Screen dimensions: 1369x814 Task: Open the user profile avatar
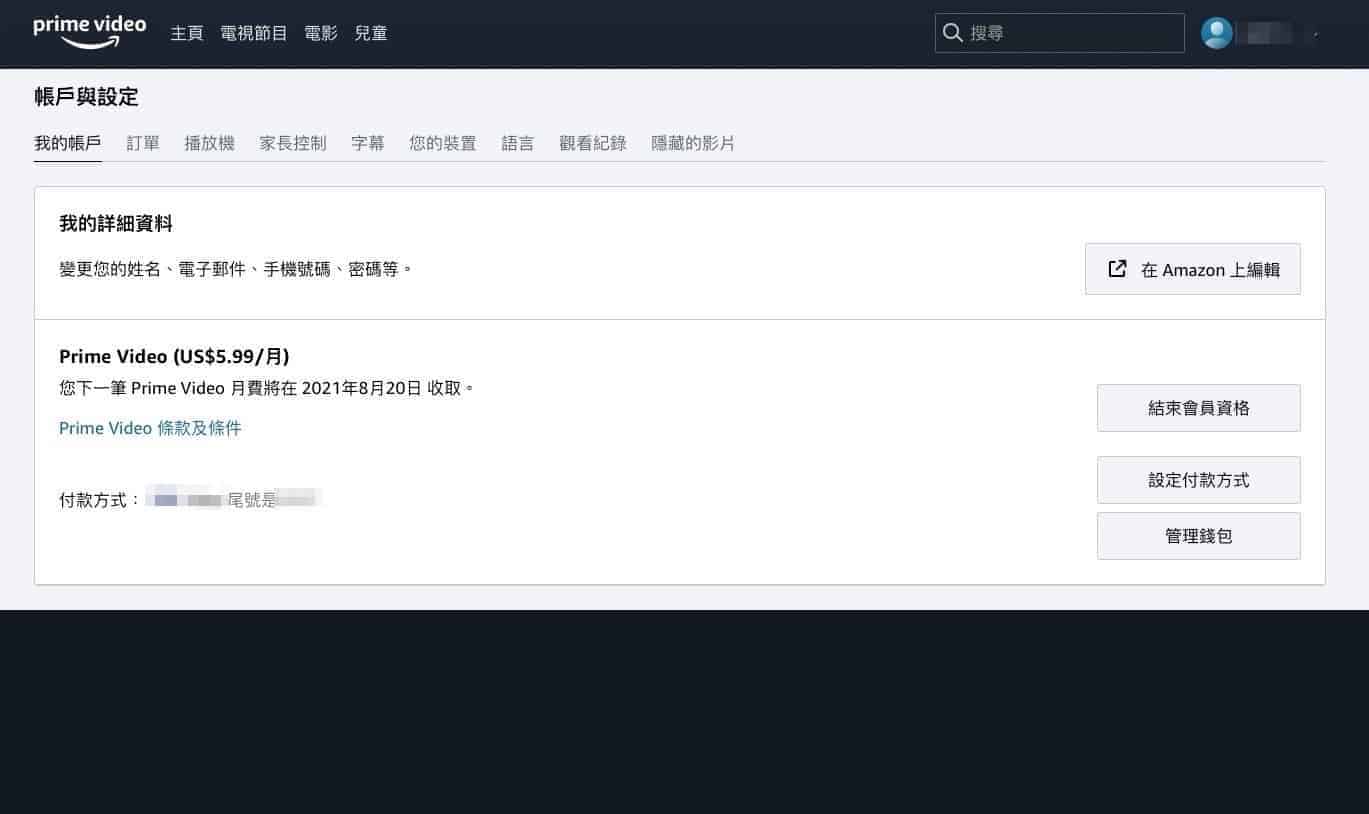tap(1216, 33)
